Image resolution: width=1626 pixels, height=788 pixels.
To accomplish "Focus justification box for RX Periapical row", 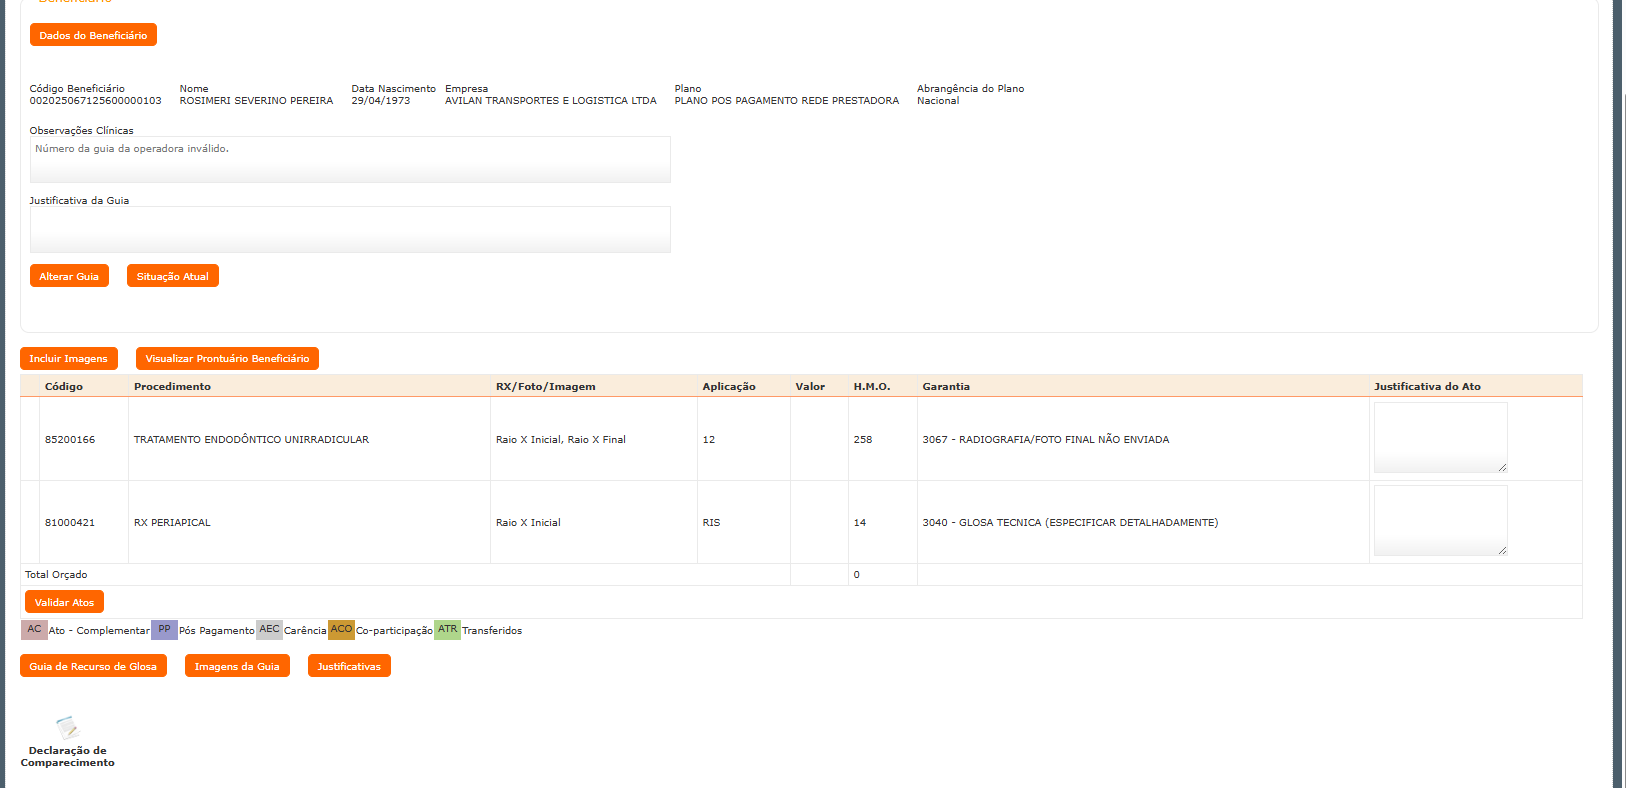I will (1440, 520).
